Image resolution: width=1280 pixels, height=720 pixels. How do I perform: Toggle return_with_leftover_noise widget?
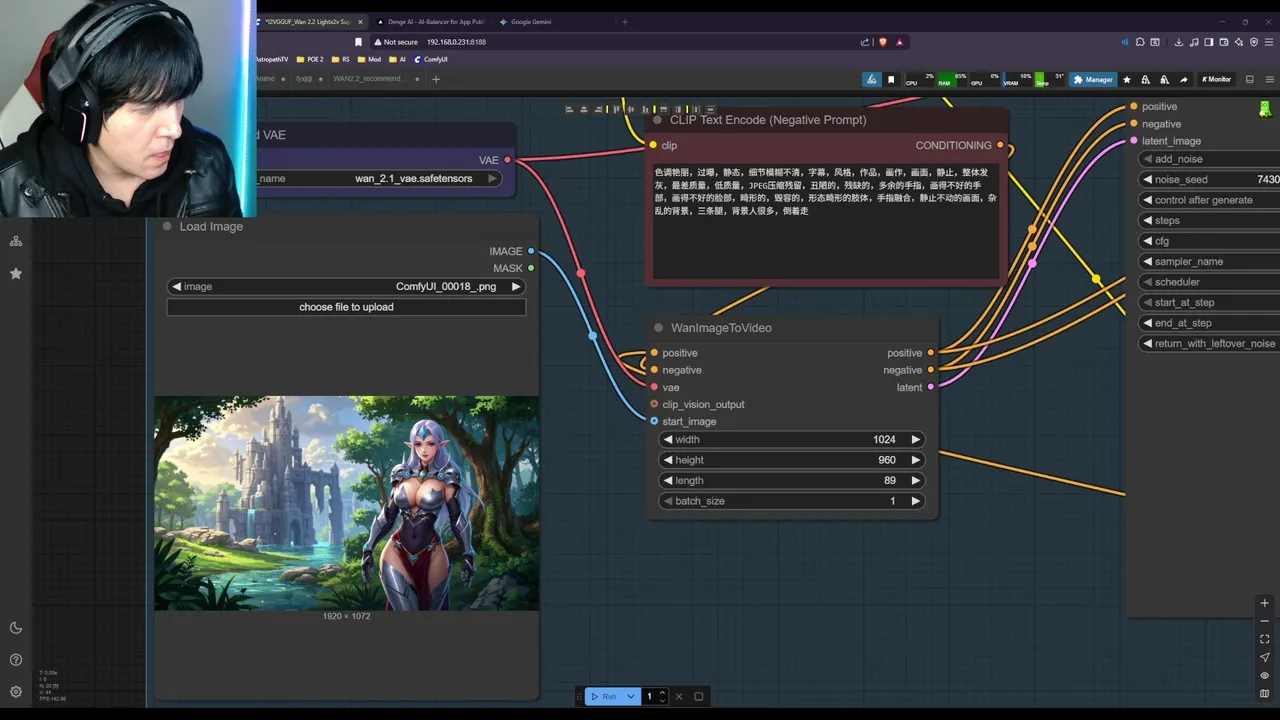point(1210,343)
